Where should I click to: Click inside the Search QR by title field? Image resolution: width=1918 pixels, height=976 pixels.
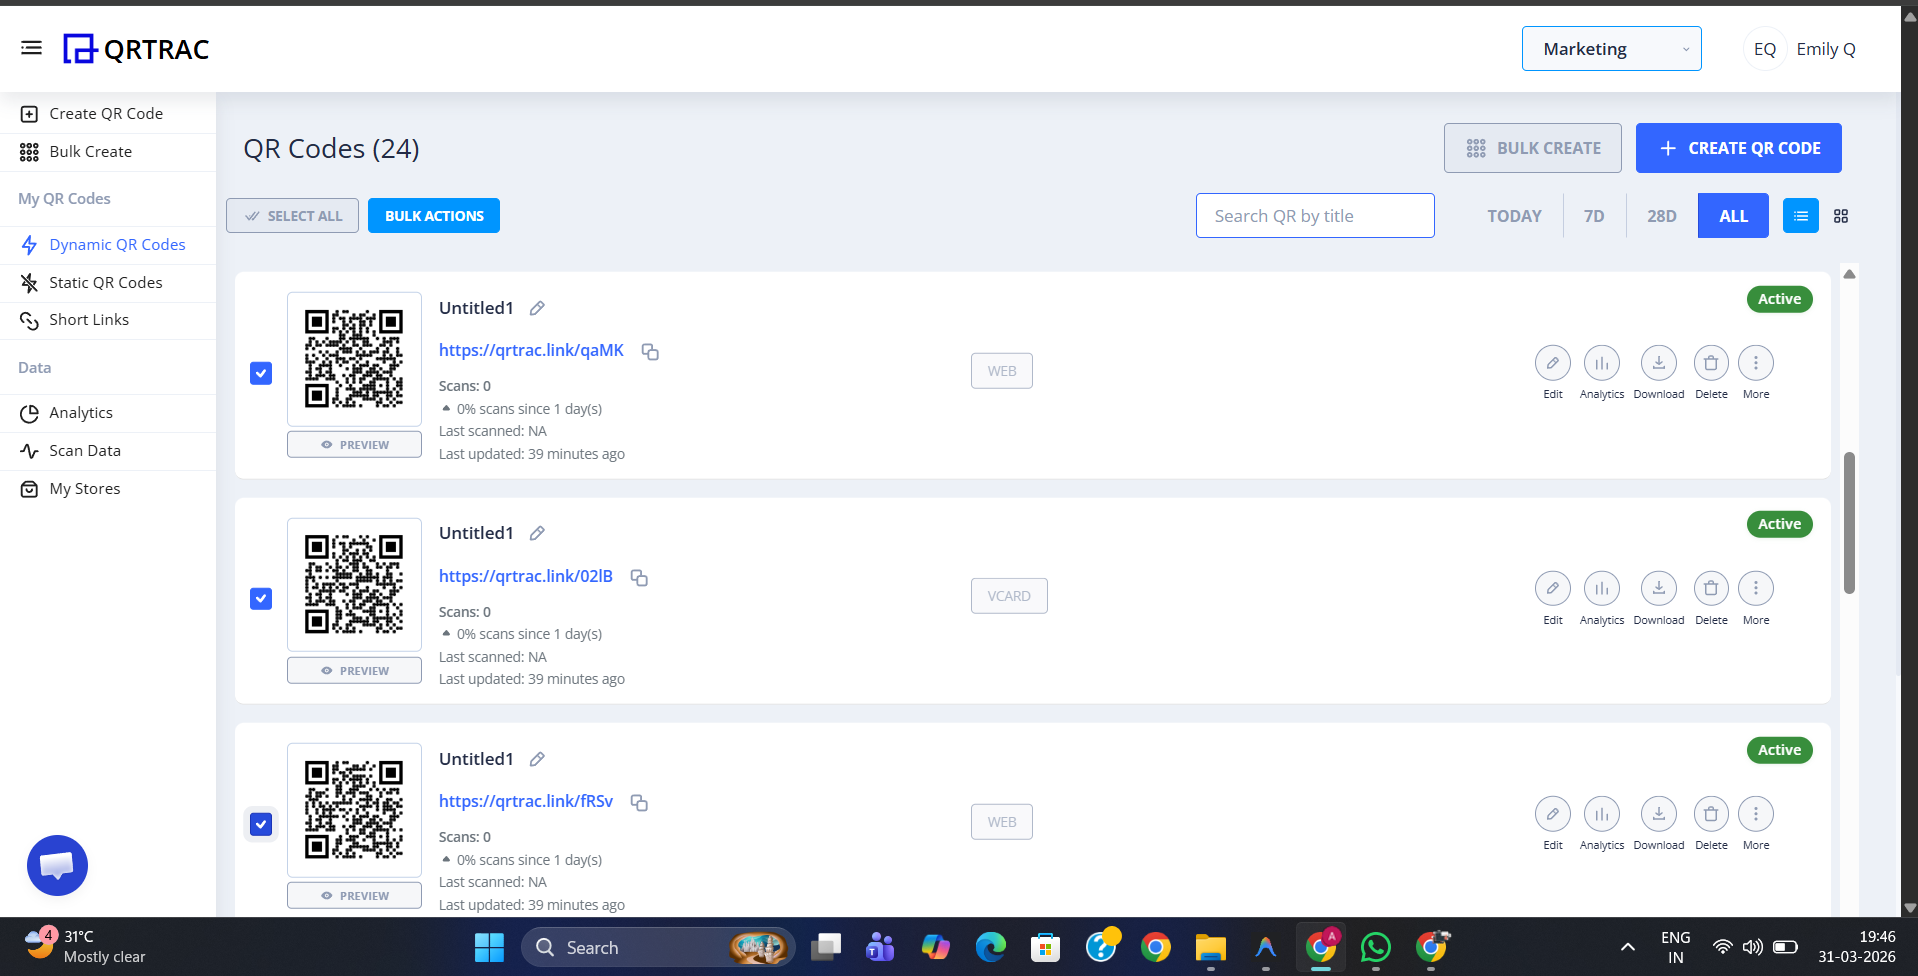tap(1314, 215)
